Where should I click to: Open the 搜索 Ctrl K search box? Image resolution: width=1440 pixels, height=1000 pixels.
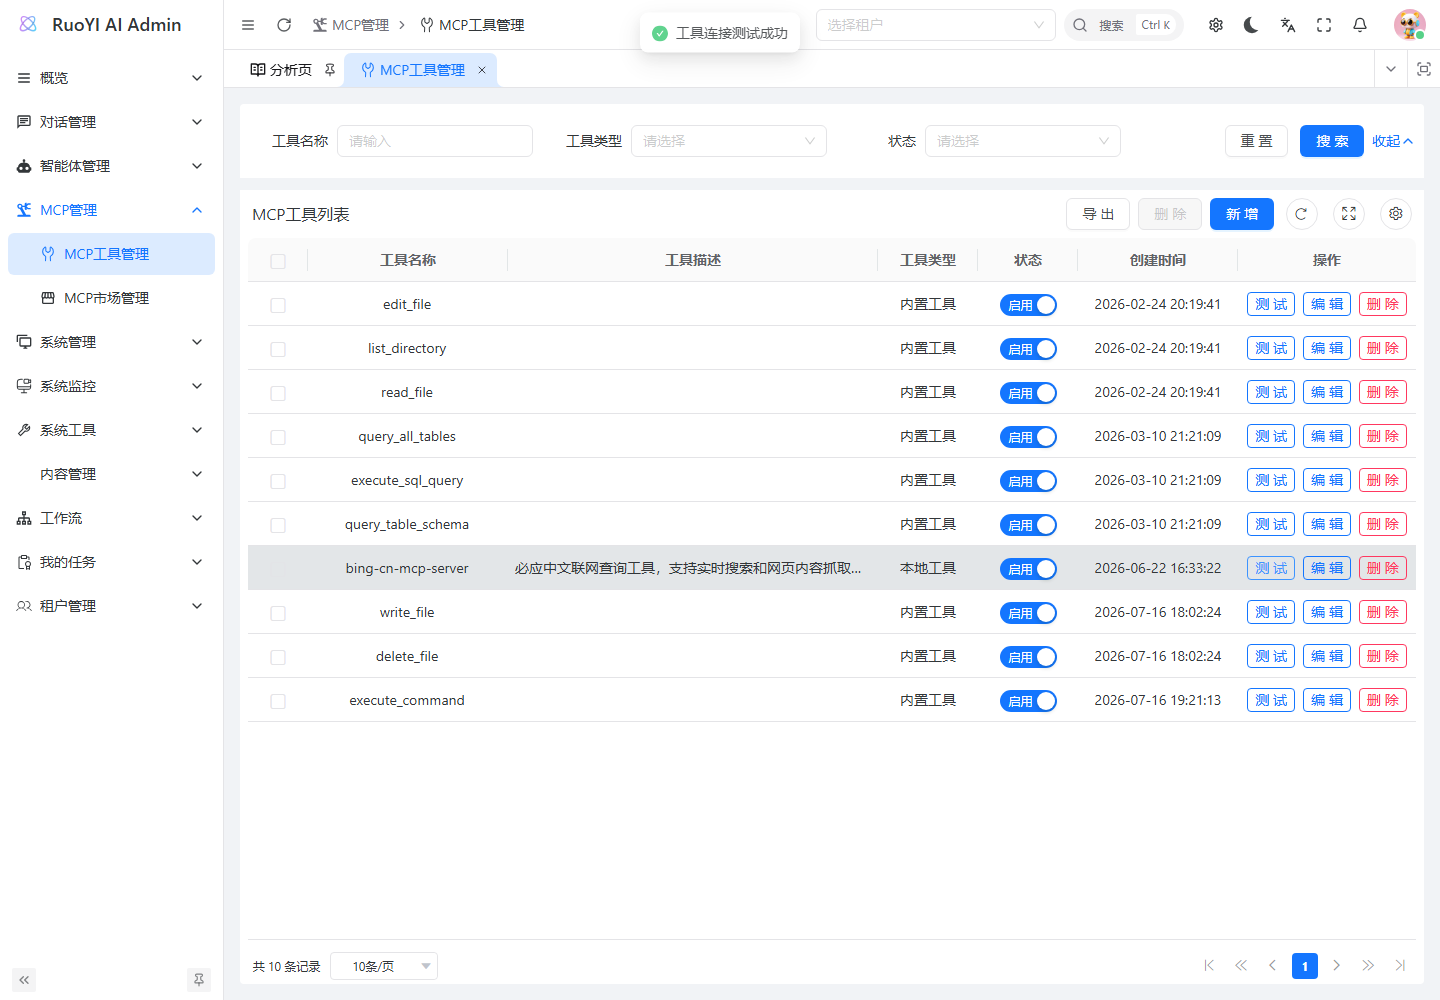pos(1124,25)
